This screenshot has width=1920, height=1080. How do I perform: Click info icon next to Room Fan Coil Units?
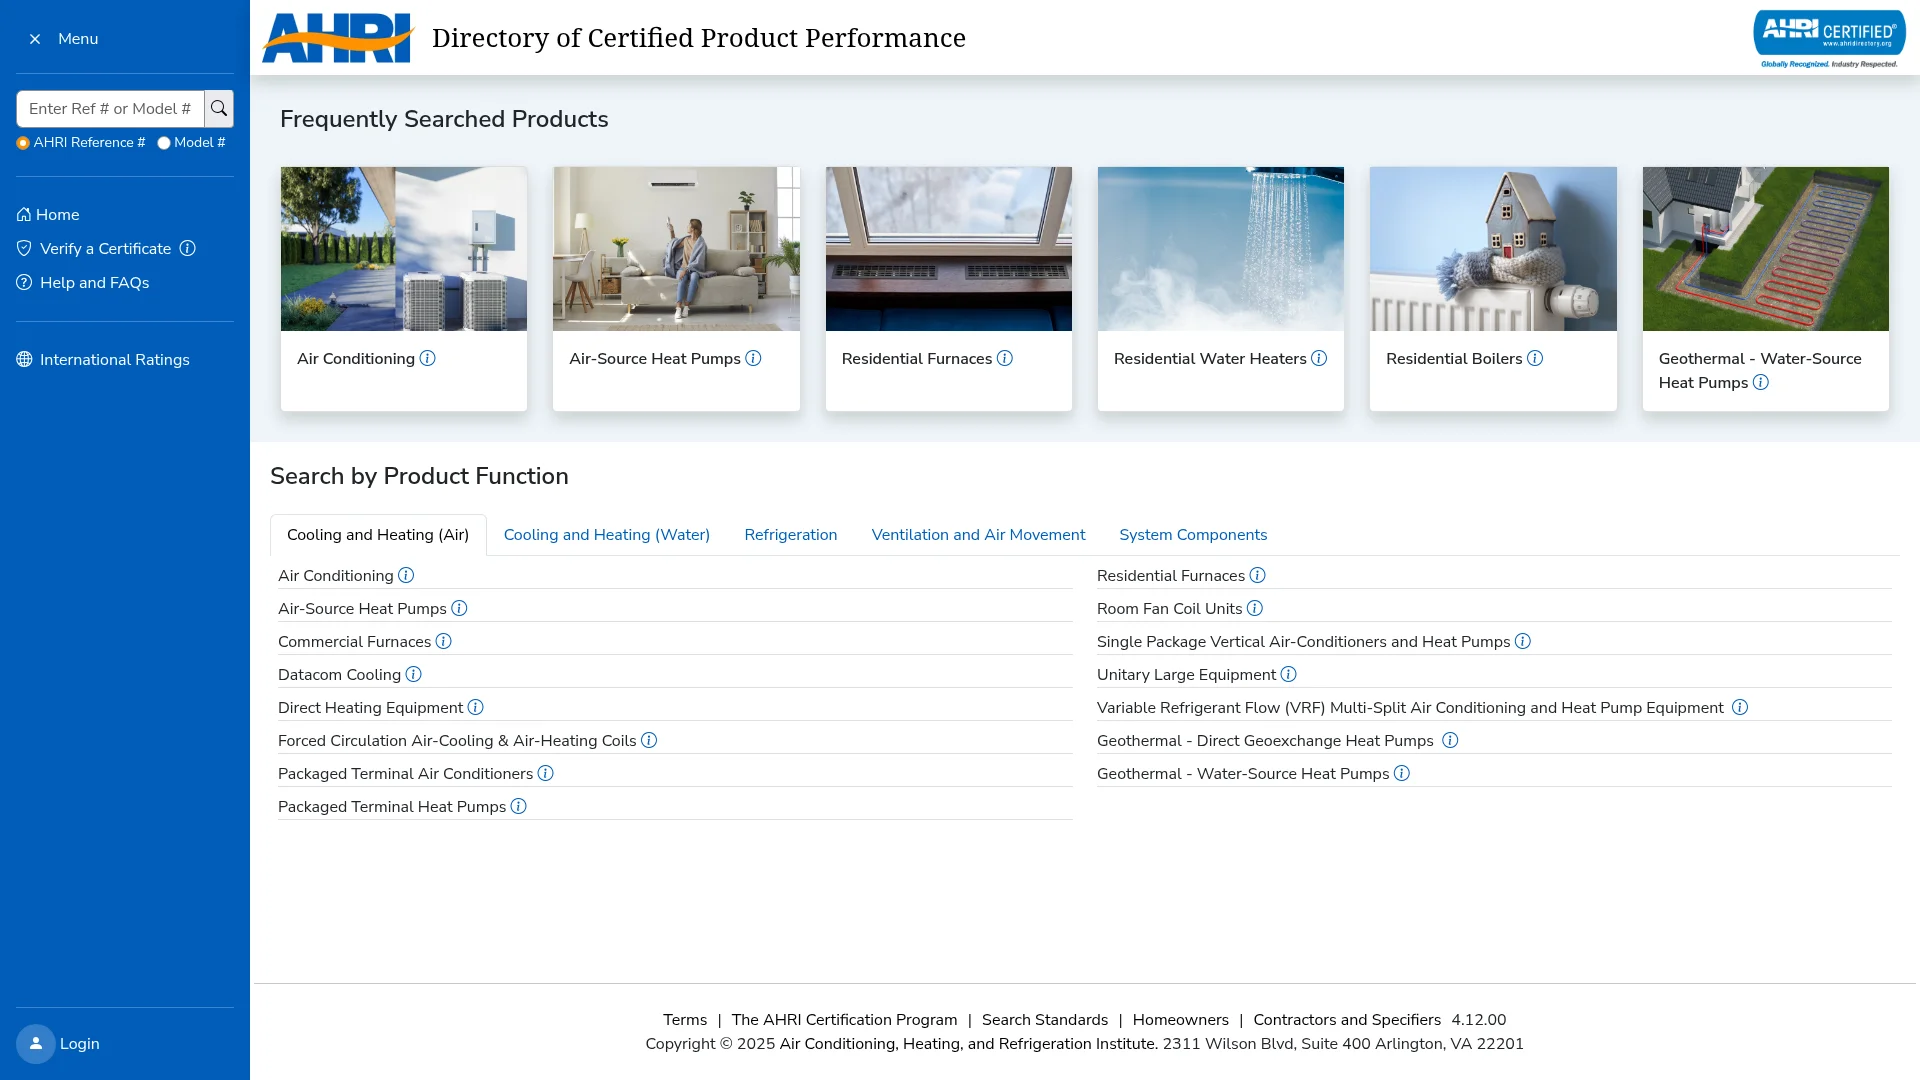1254,608
